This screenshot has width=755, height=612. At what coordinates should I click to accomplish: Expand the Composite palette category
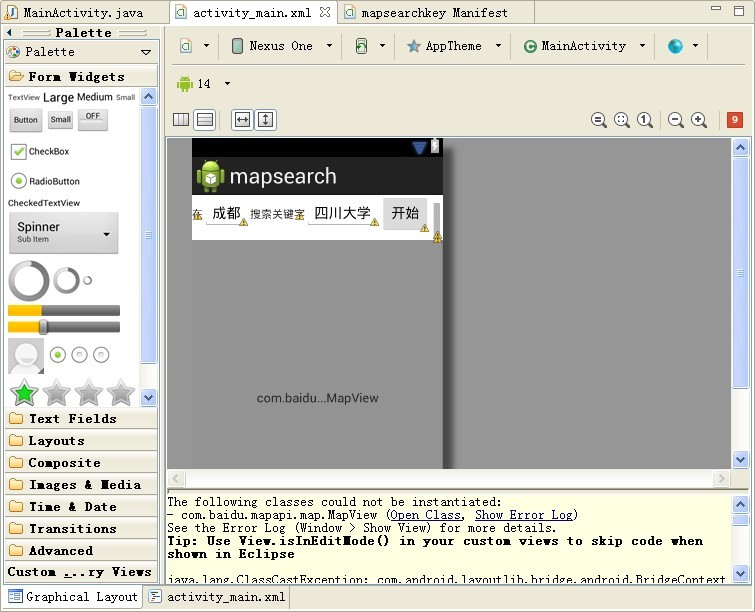pos(81,463)
